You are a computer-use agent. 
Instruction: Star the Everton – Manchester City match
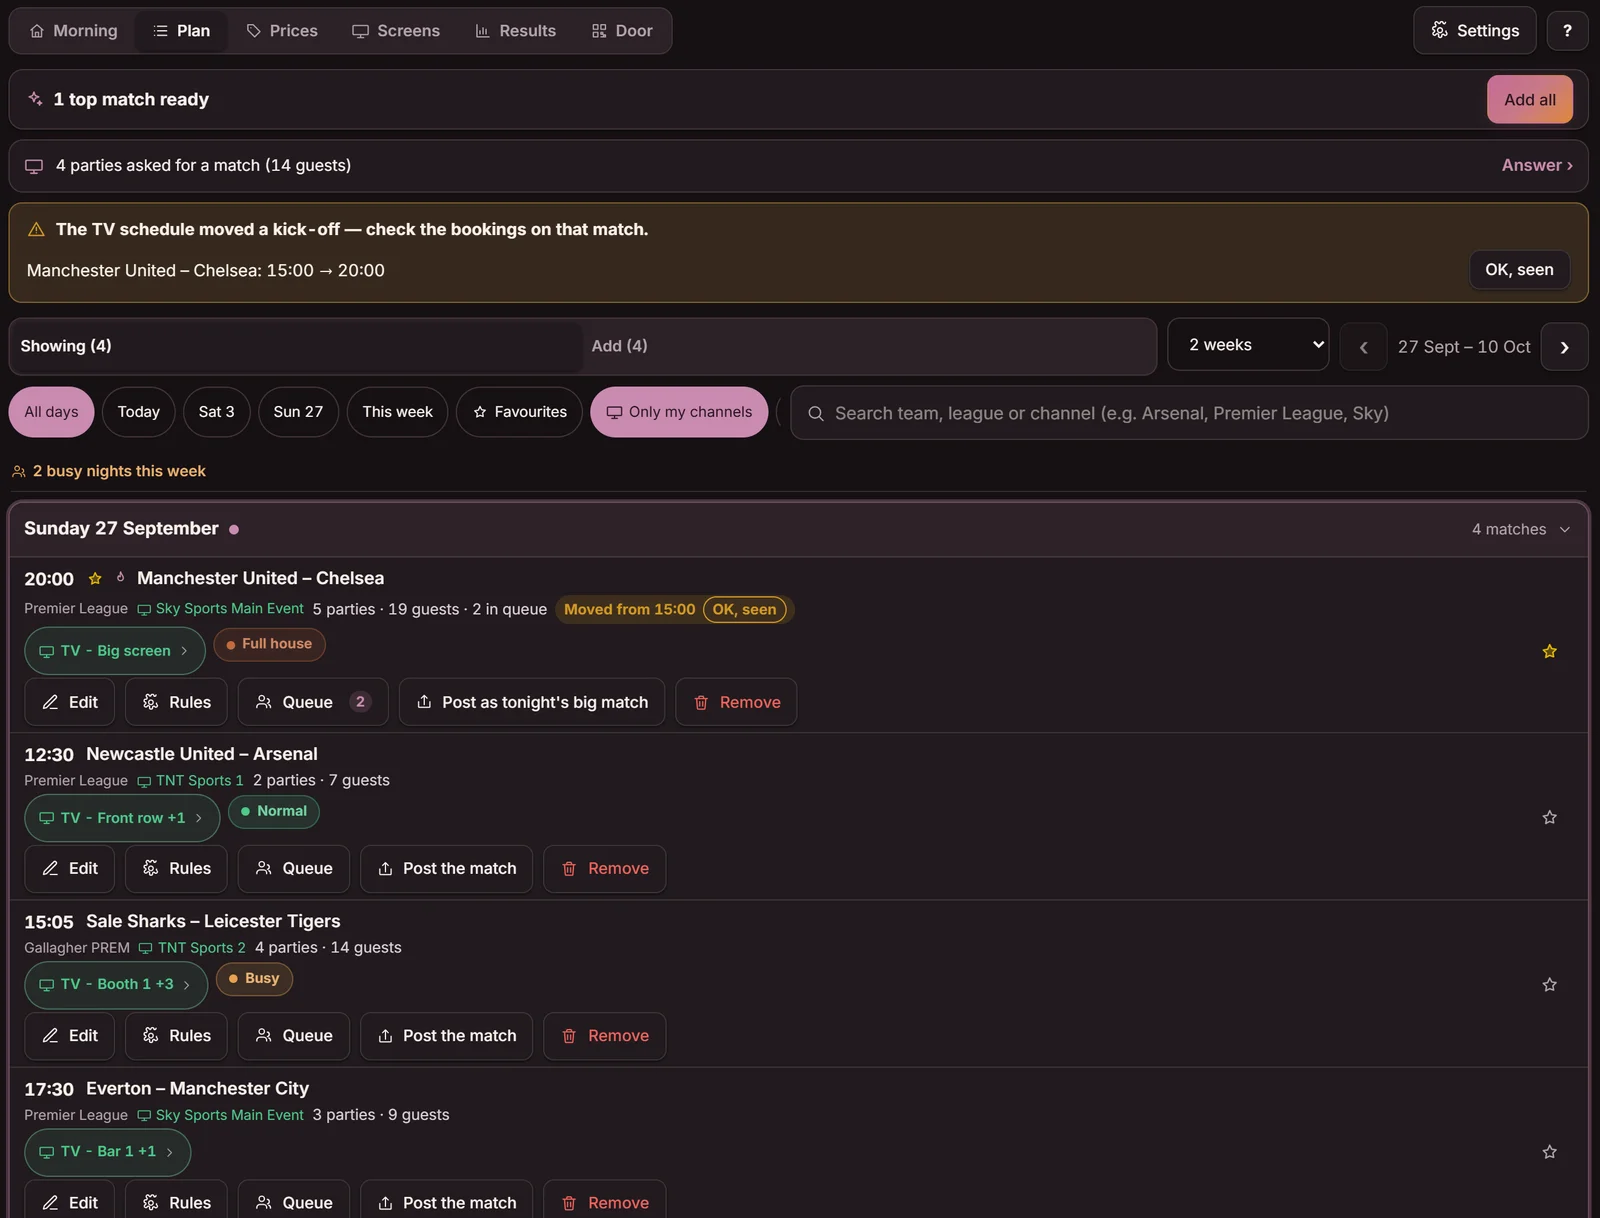click(1549, 1152)
